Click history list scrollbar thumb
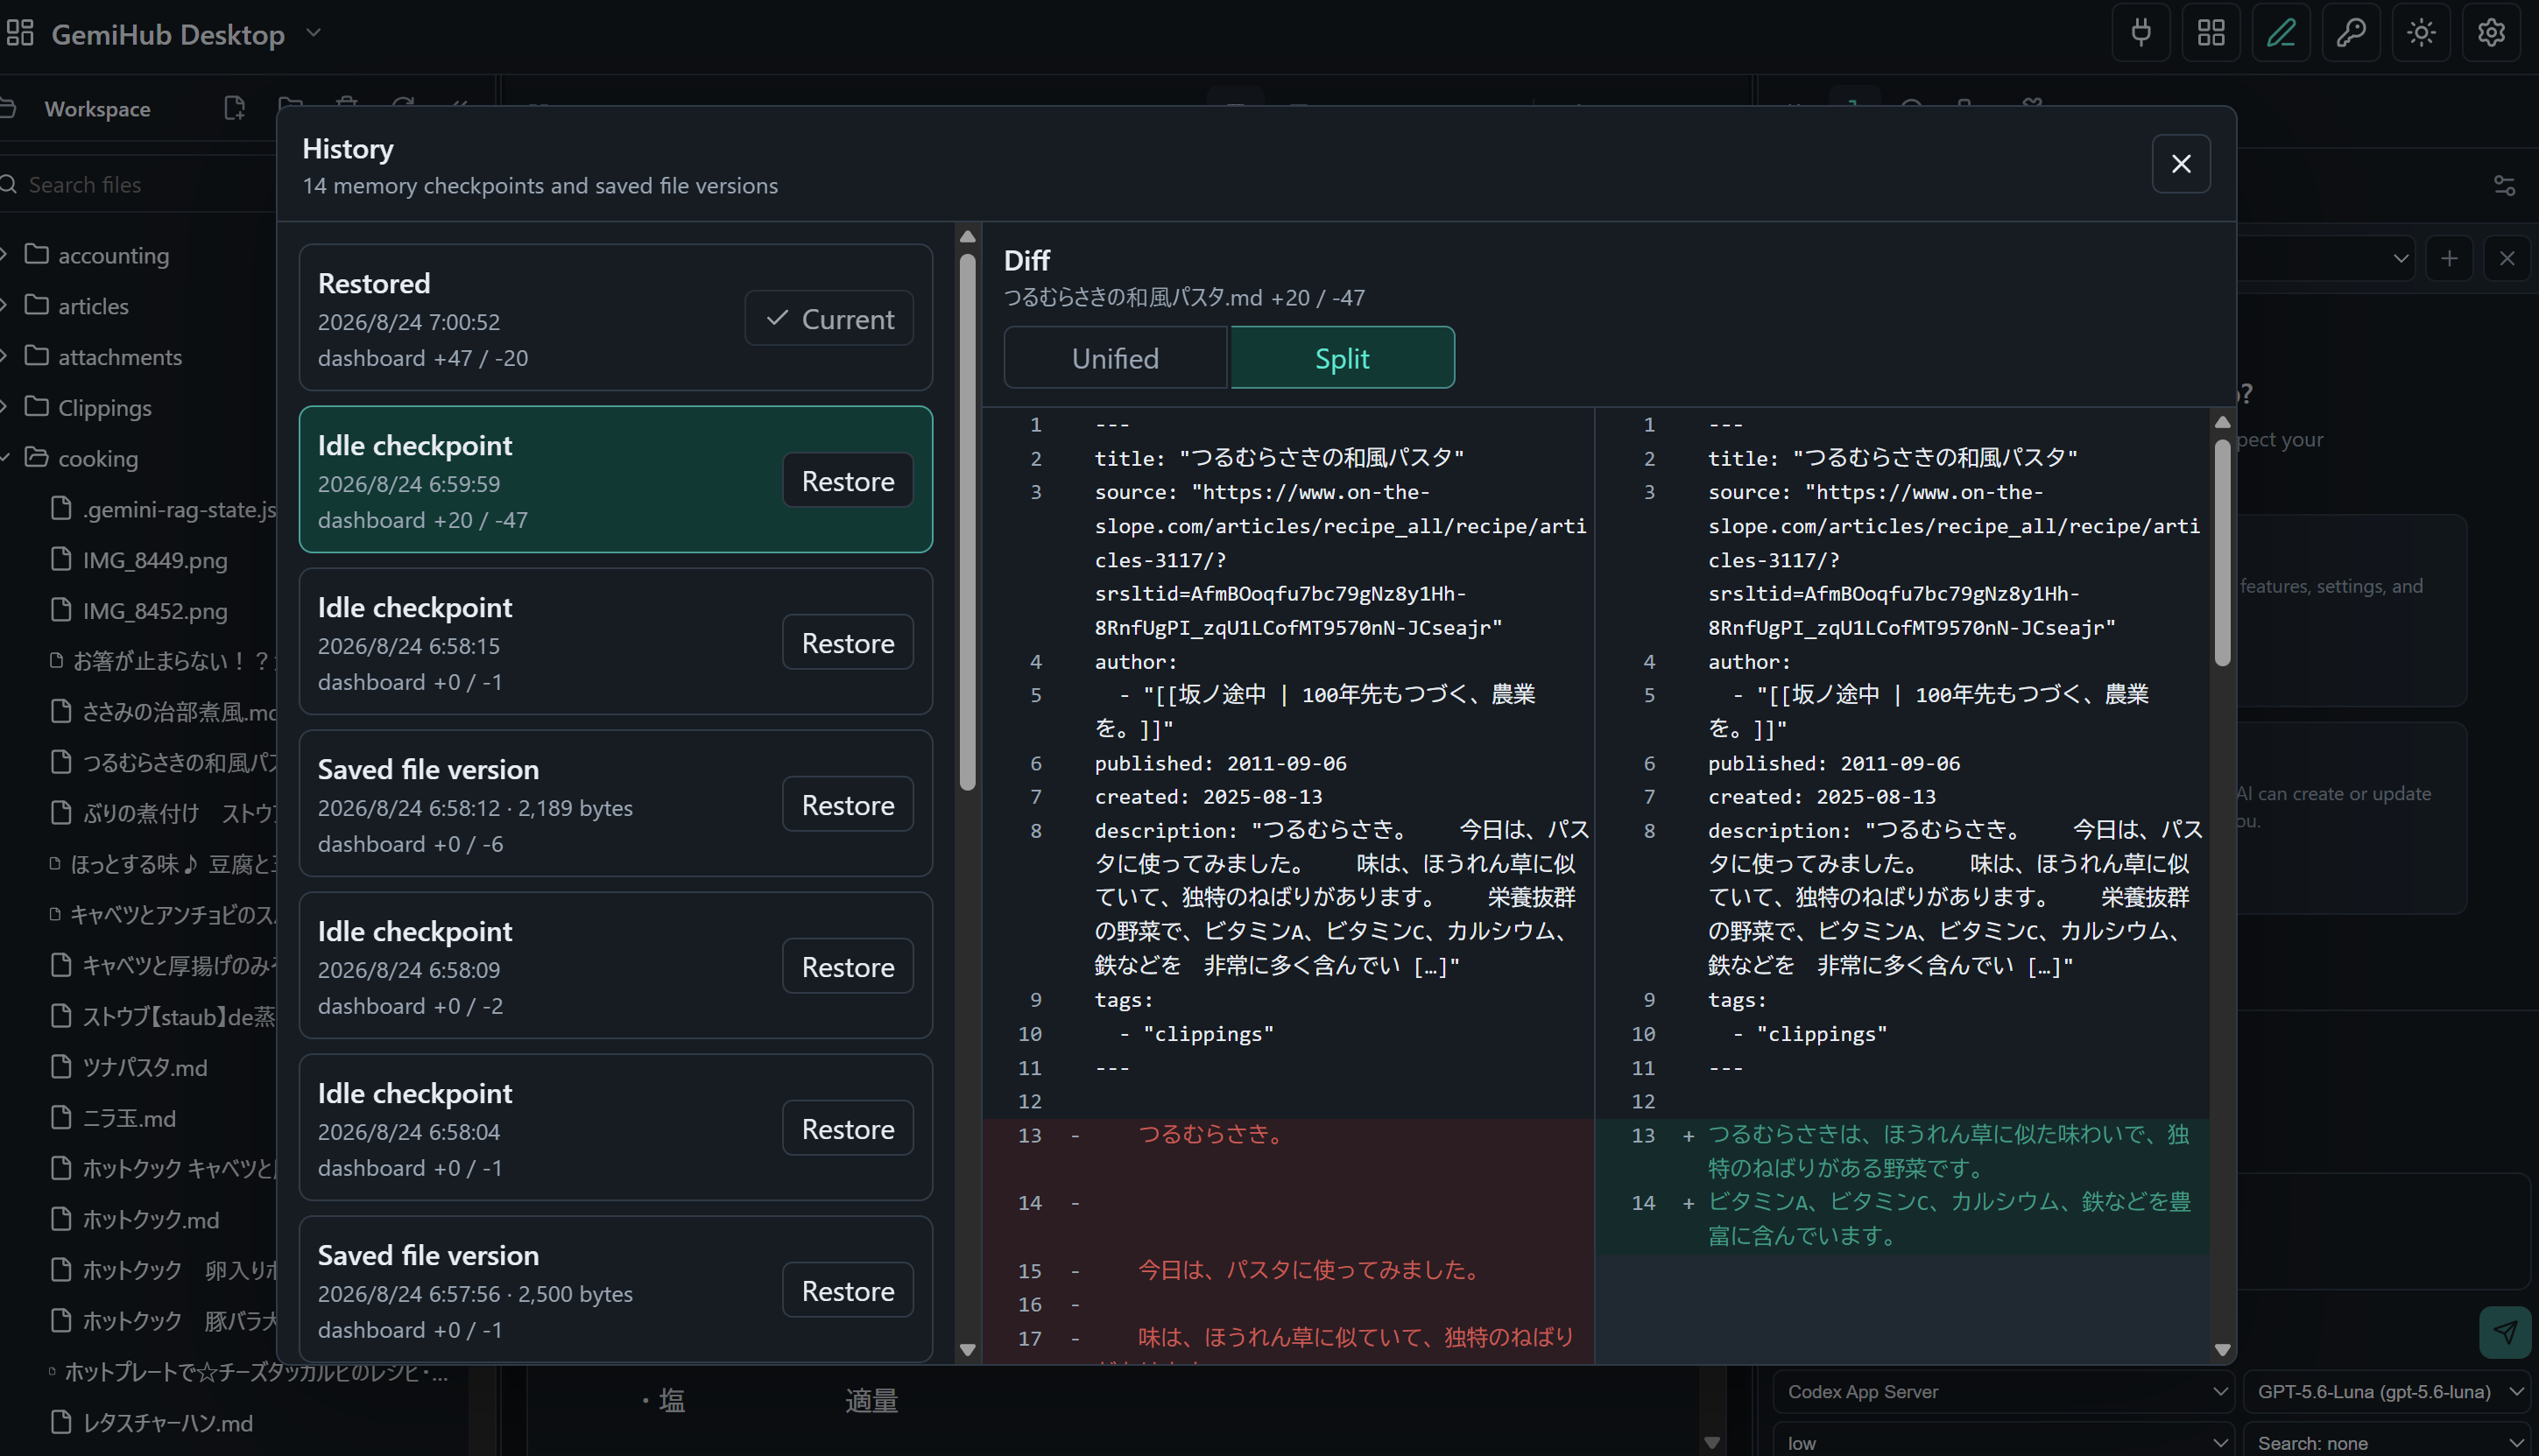This screenshot has height=1456, width=2539. click(x=967, y=522)
